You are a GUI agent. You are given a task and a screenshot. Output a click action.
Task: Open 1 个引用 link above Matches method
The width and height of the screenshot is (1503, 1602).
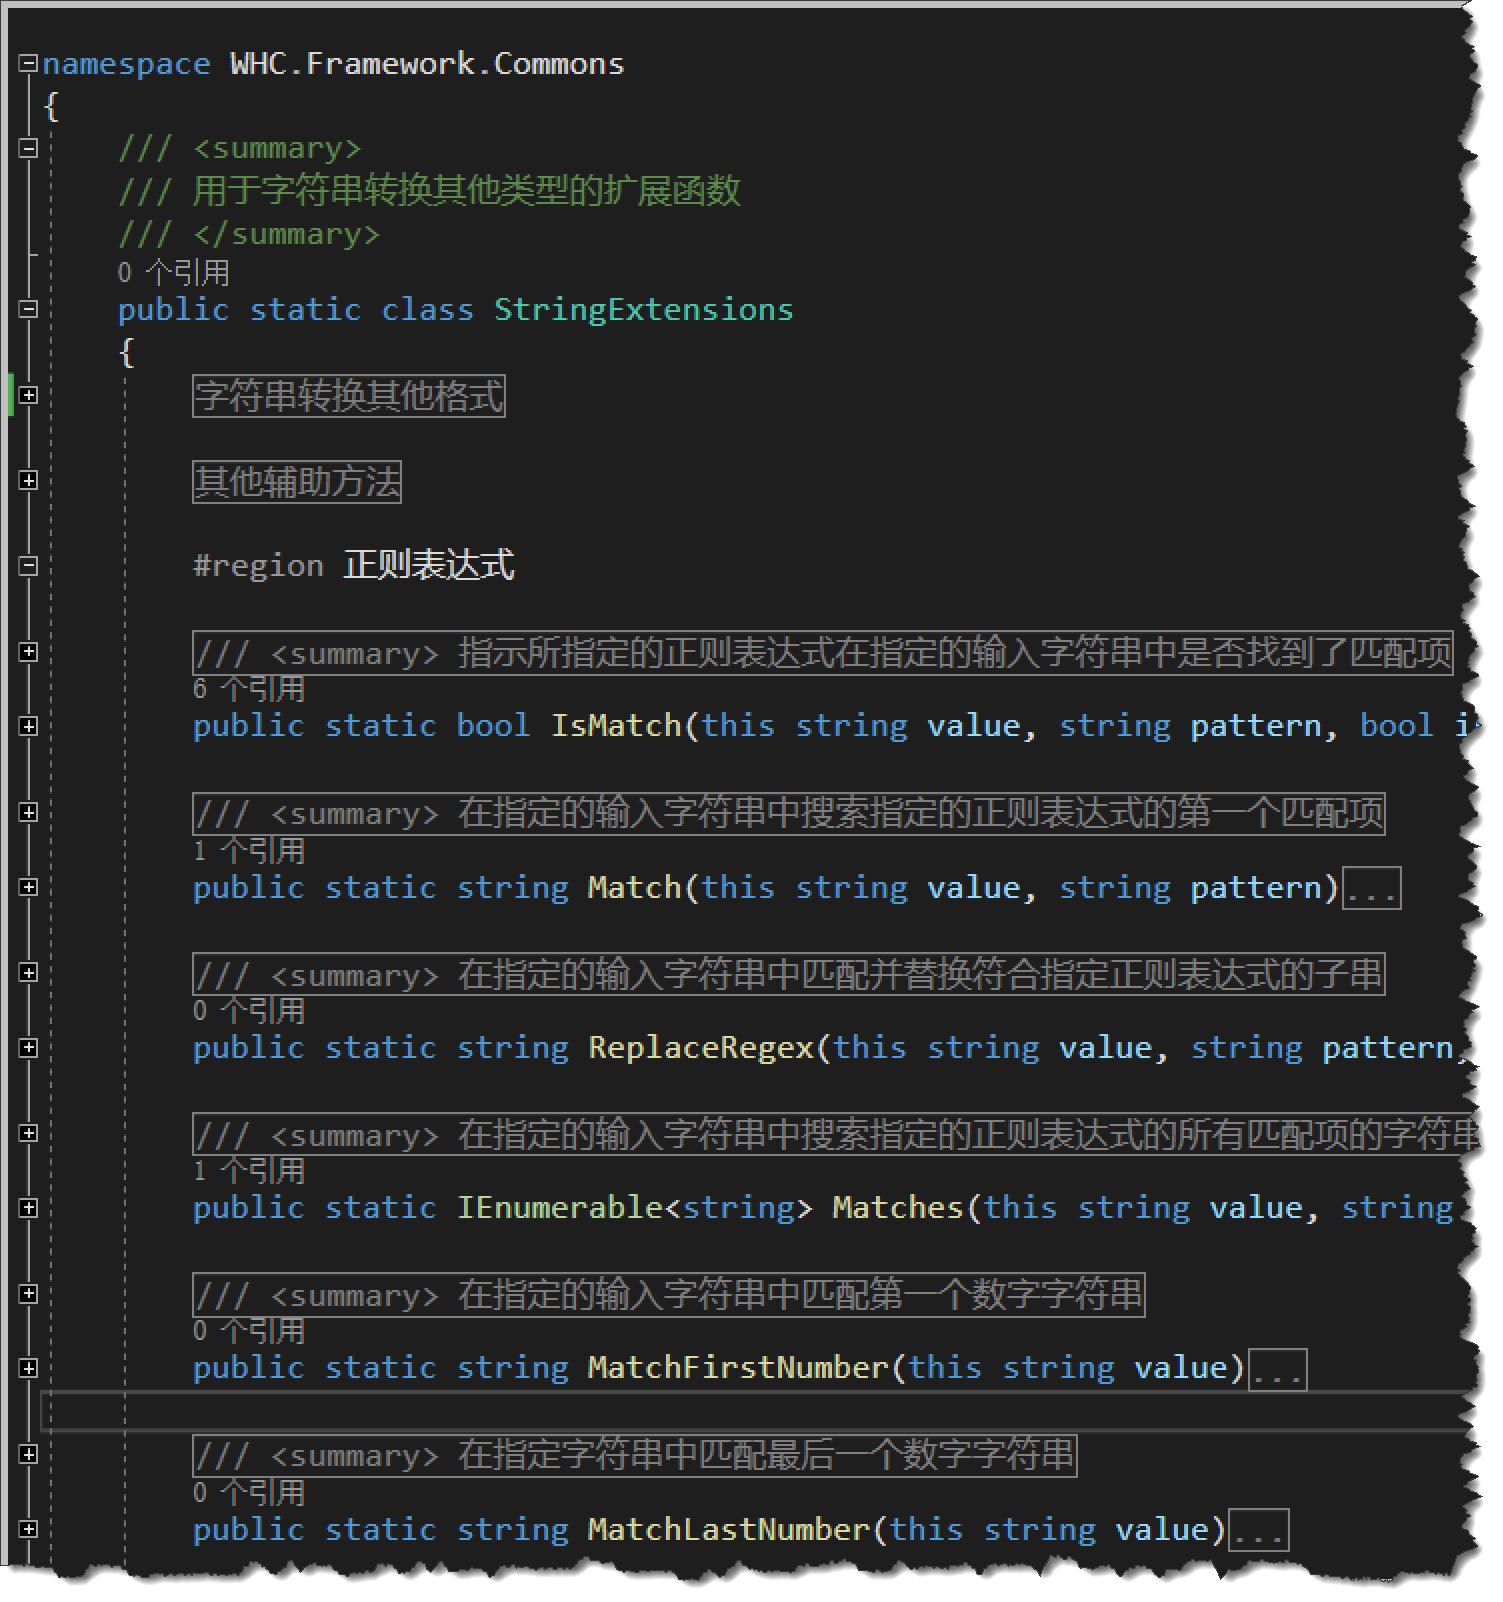tap(249, 1171)
